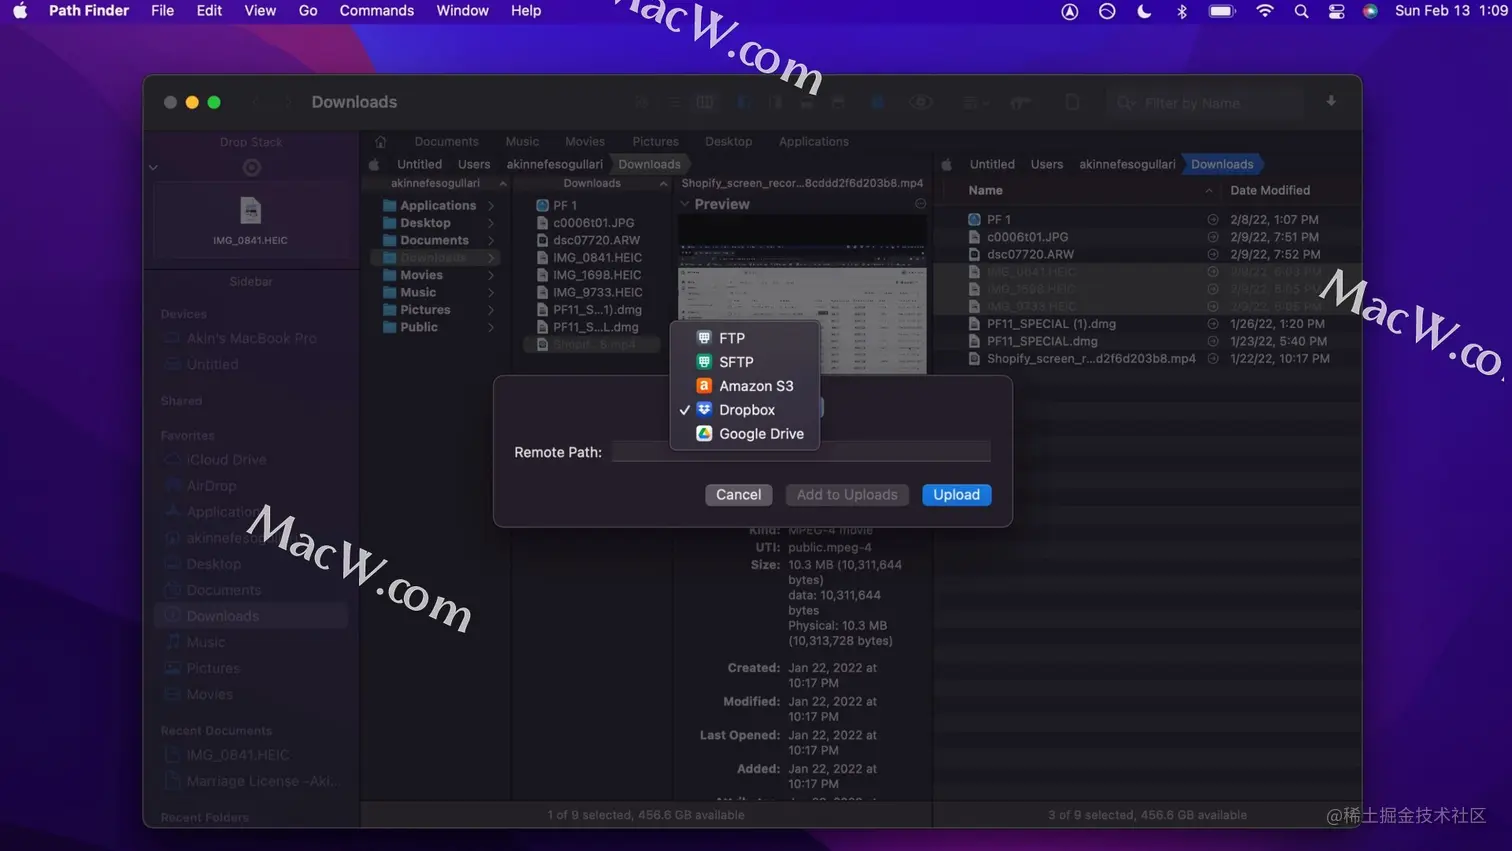
Task: Click the circle options icon beside Preview
Action: pos(920,204)
